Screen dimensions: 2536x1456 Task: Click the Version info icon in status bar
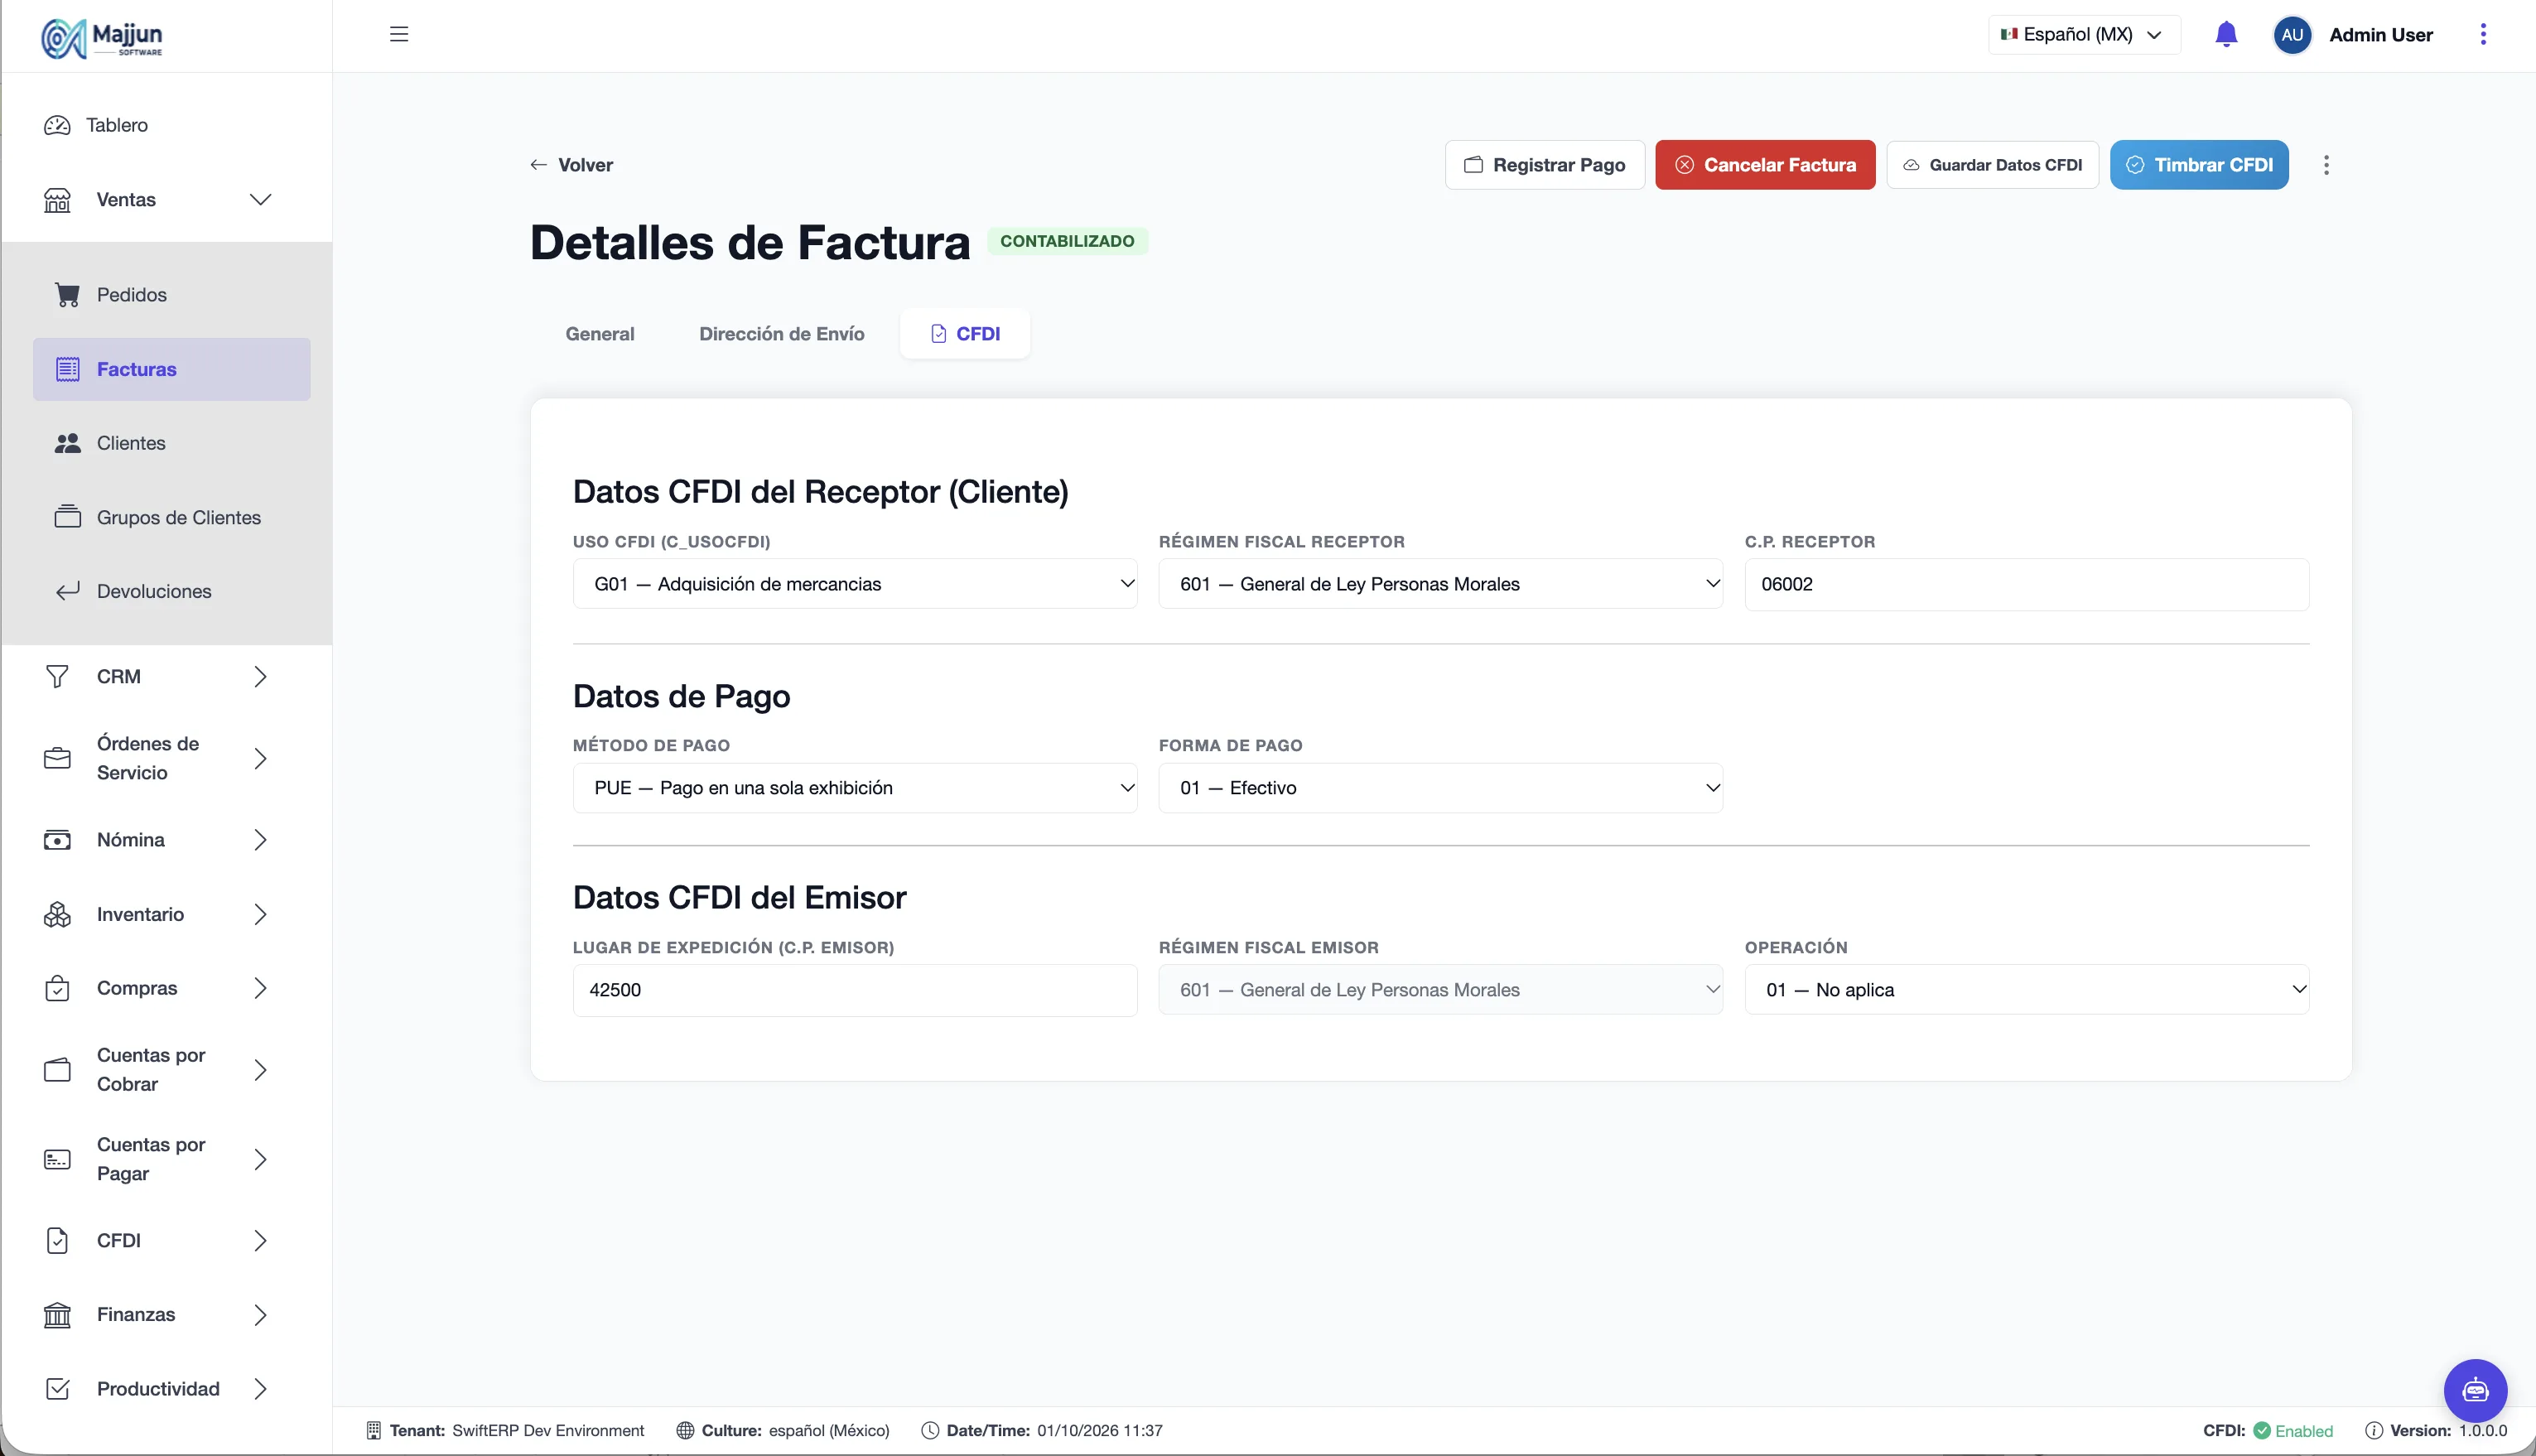click(x=2374, y=1431)
